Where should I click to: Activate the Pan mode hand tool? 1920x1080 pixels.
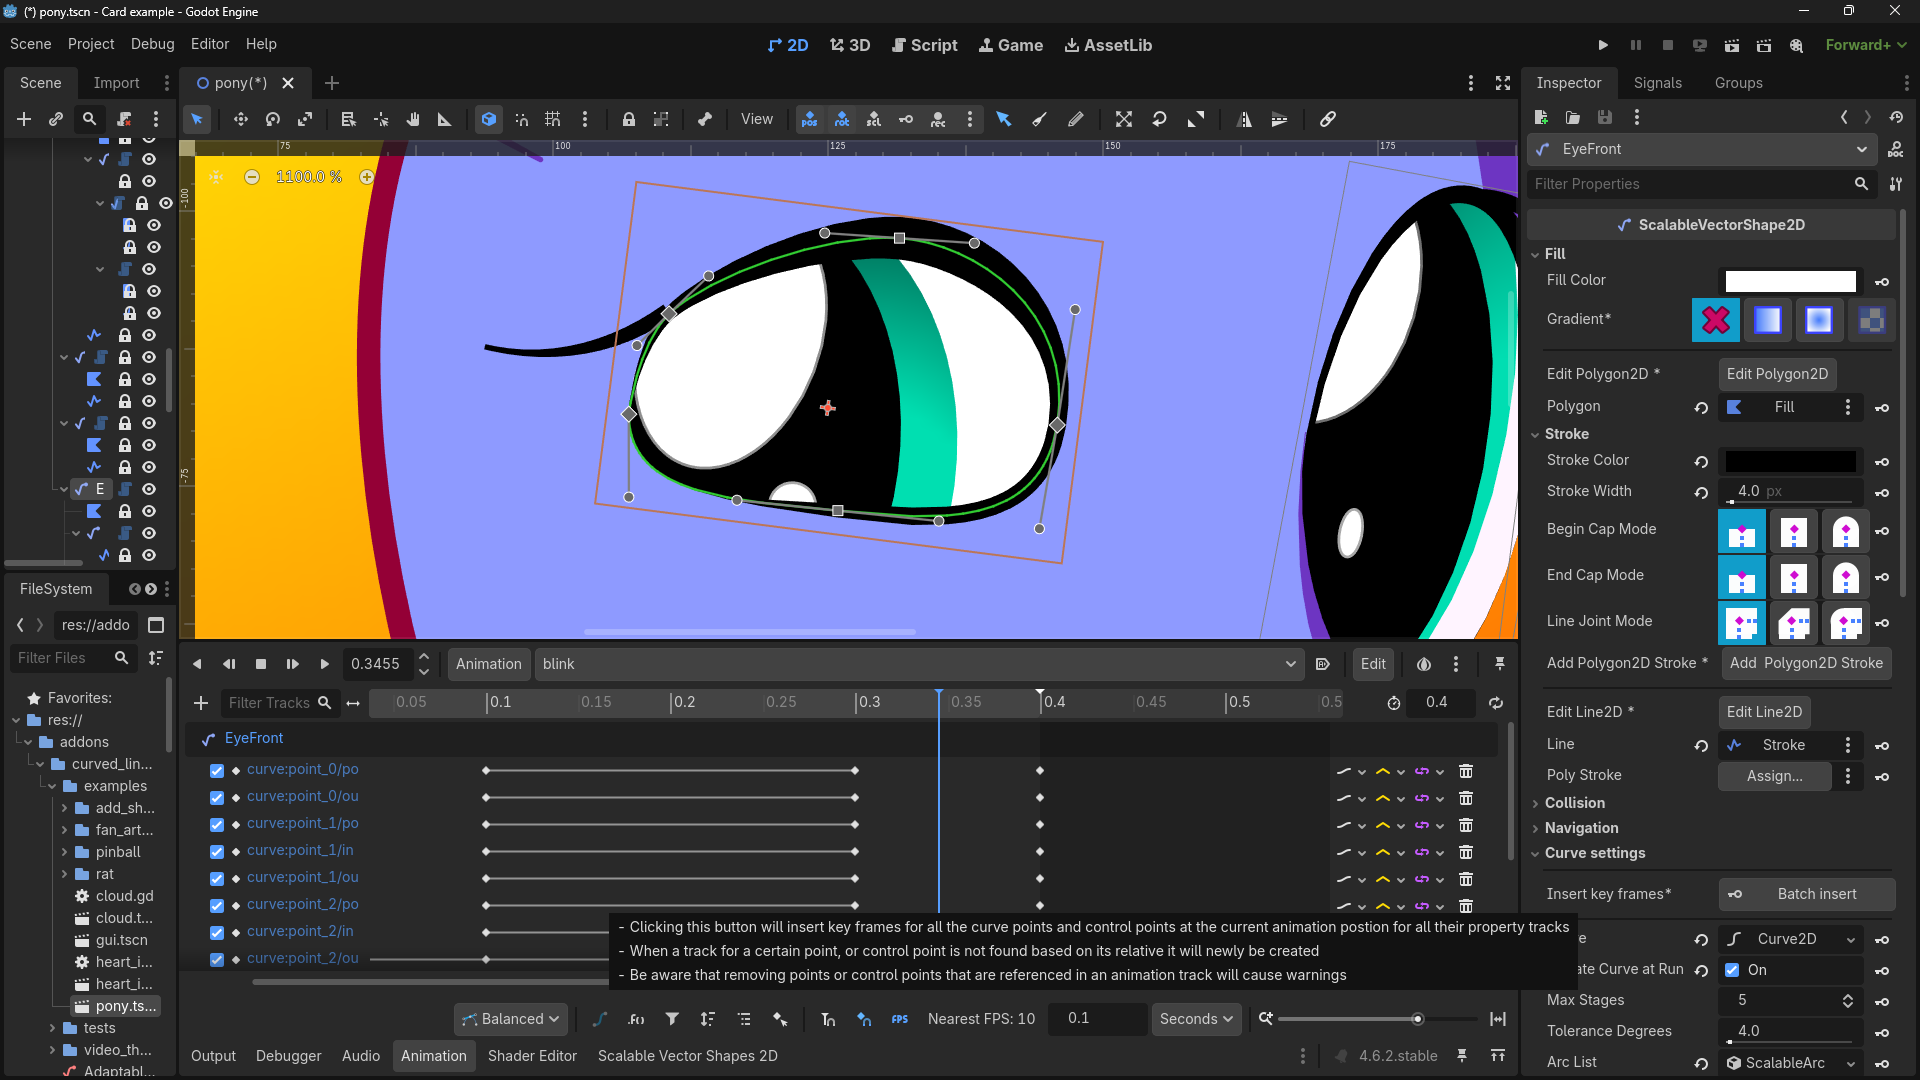tap(413, 119)
